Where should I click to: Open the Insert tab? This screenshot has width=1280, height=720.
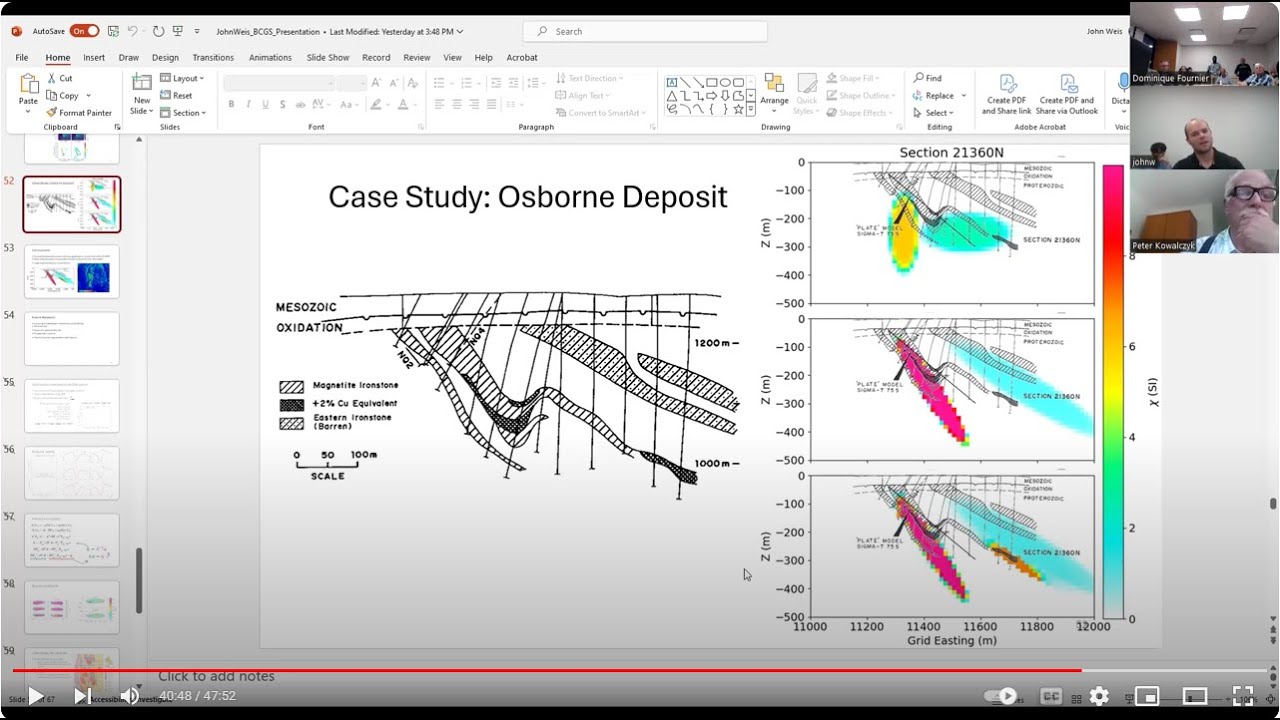(94, 58)
